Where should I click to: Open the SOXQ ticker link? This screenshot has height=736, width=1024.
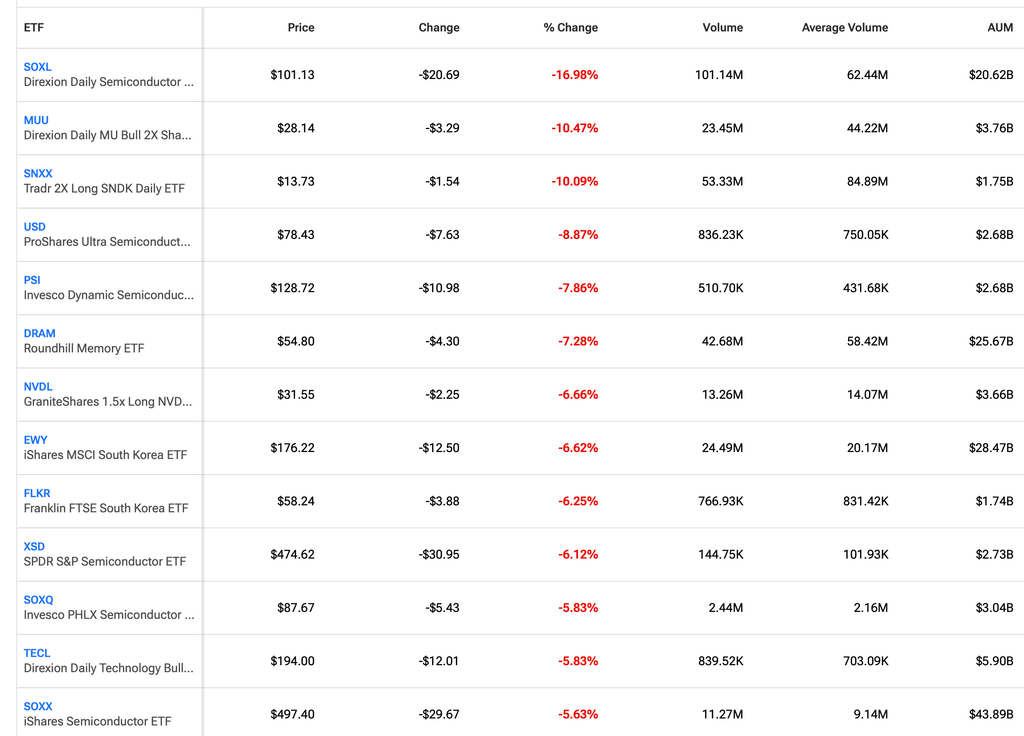click(39, 600)
